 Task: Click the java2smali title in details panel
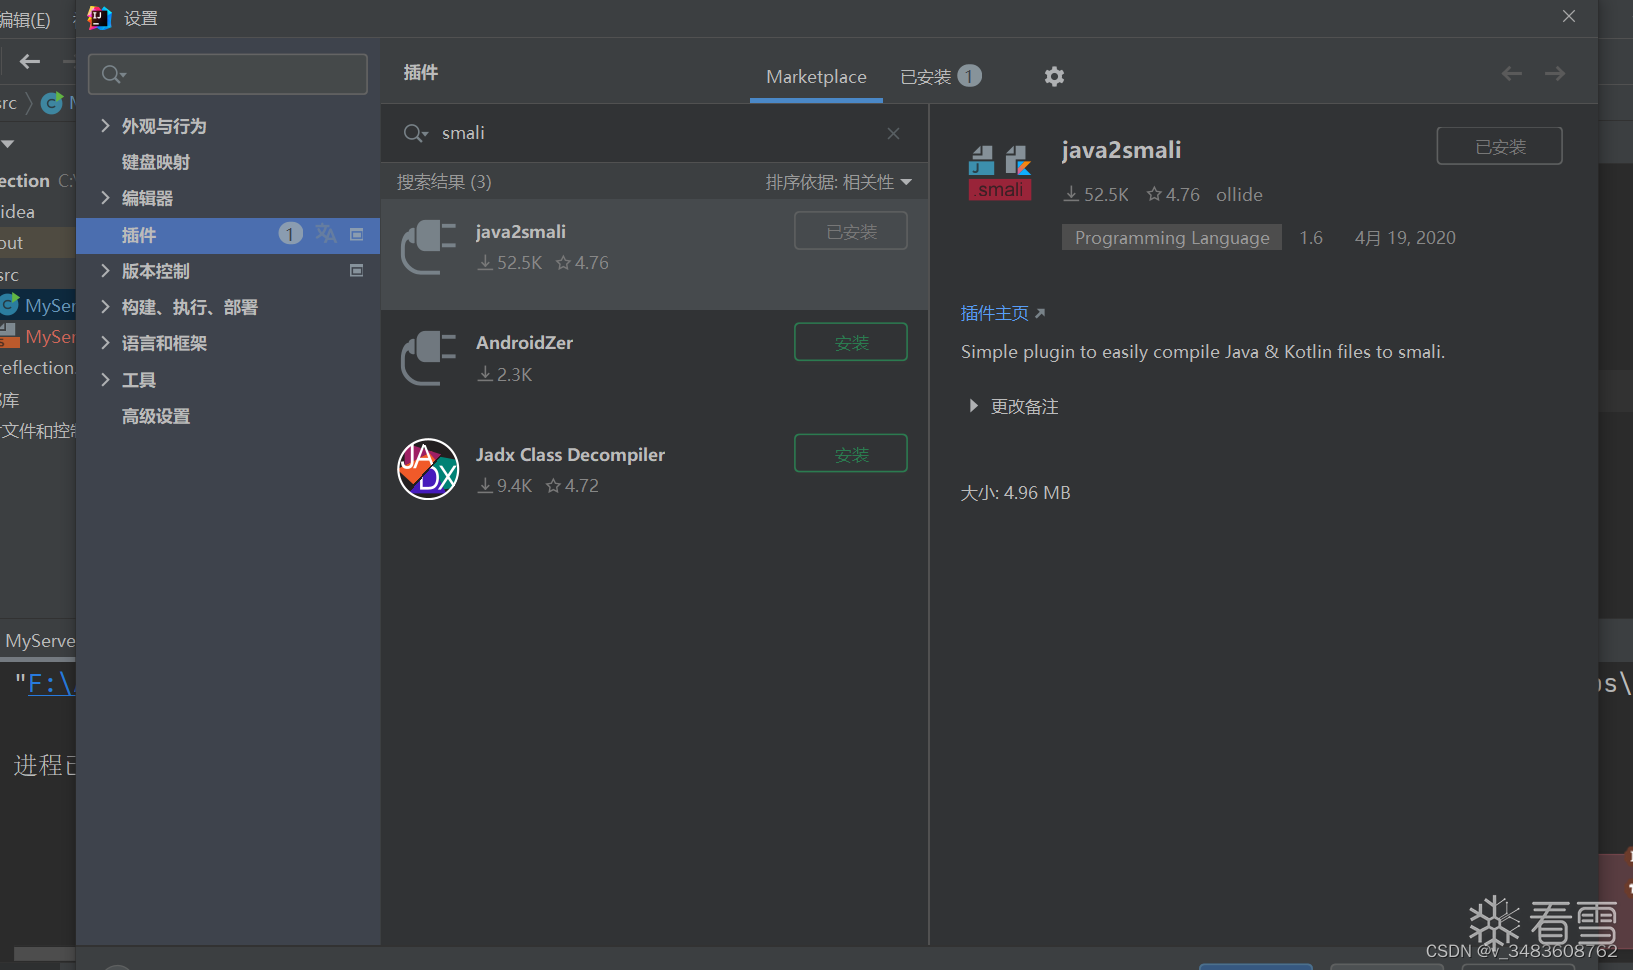click(1121, 150)
